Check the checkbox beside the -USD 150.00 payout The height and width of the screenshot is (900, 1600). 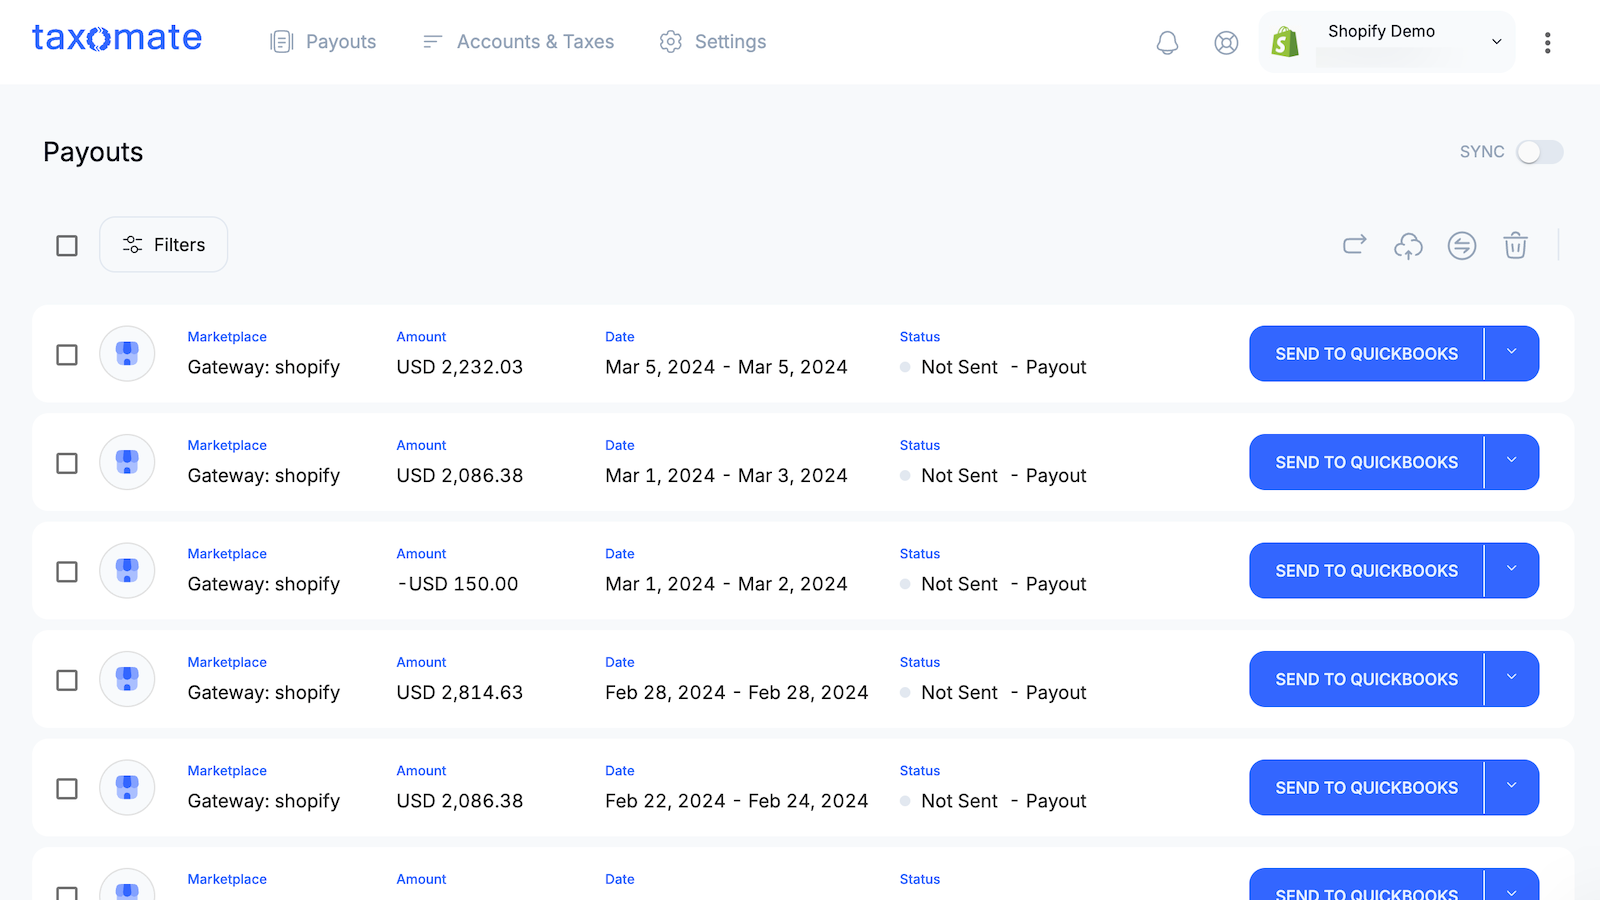67,571
